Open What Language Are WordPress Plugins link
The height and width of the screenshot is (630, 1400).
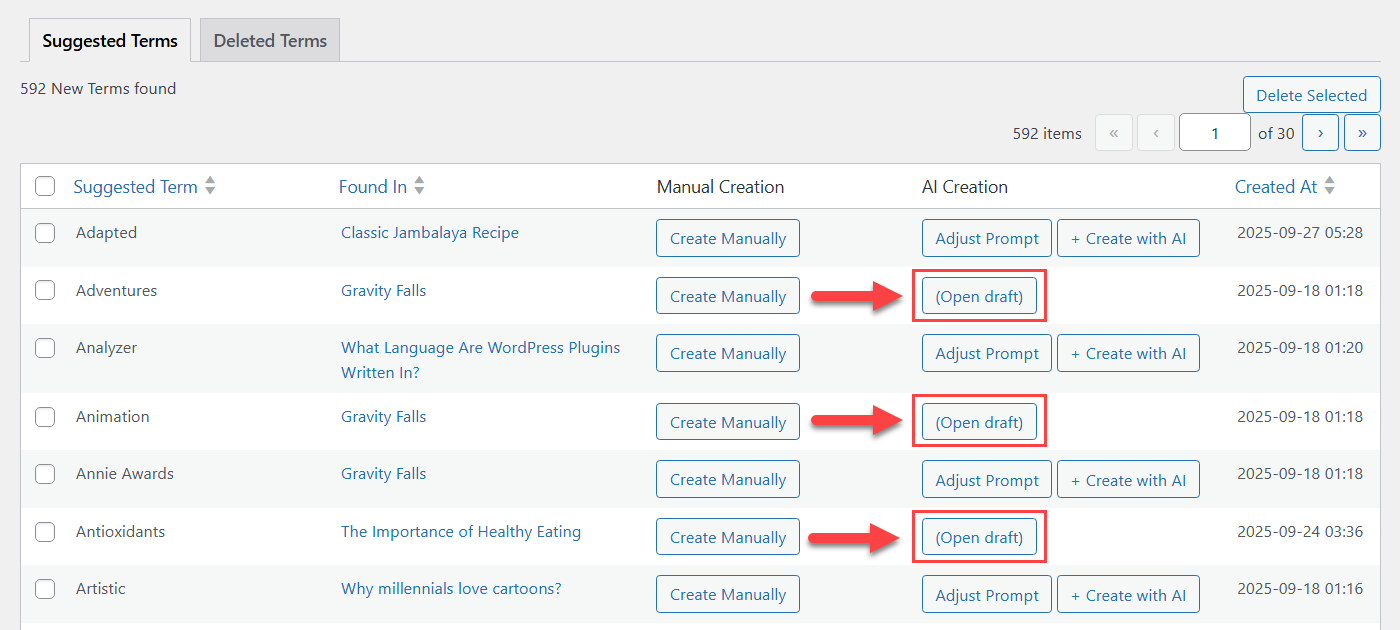[x=480, y=360]
